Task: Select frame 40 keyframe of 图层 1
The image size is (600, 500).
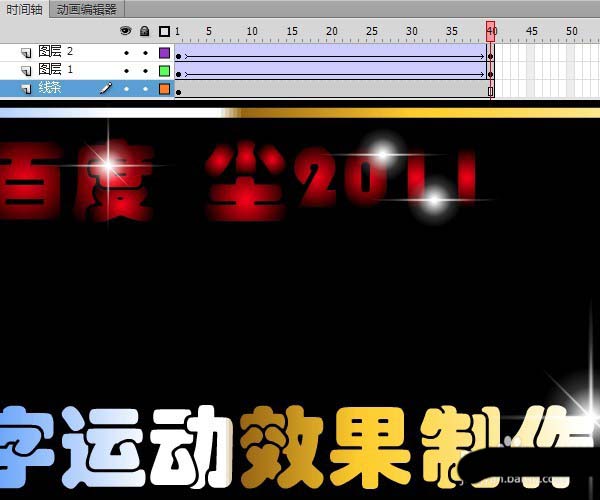Action: pyautogui.click(x=491, y=74)
